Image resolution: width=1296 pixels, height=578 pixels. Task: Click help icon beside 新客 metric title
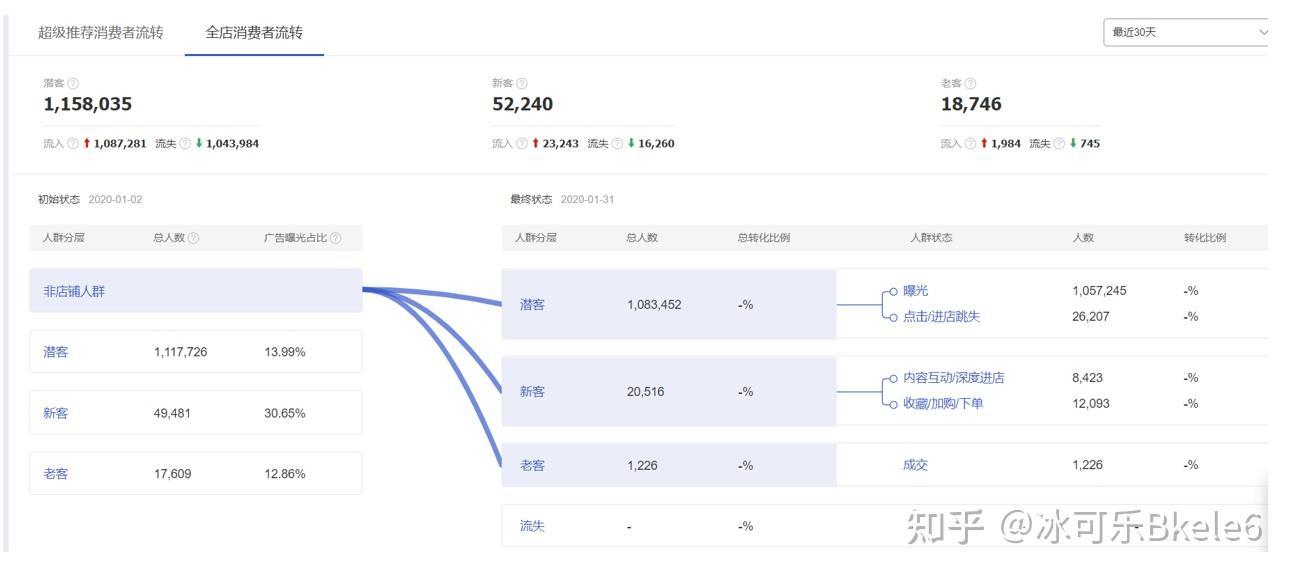[x=522, y=84]
